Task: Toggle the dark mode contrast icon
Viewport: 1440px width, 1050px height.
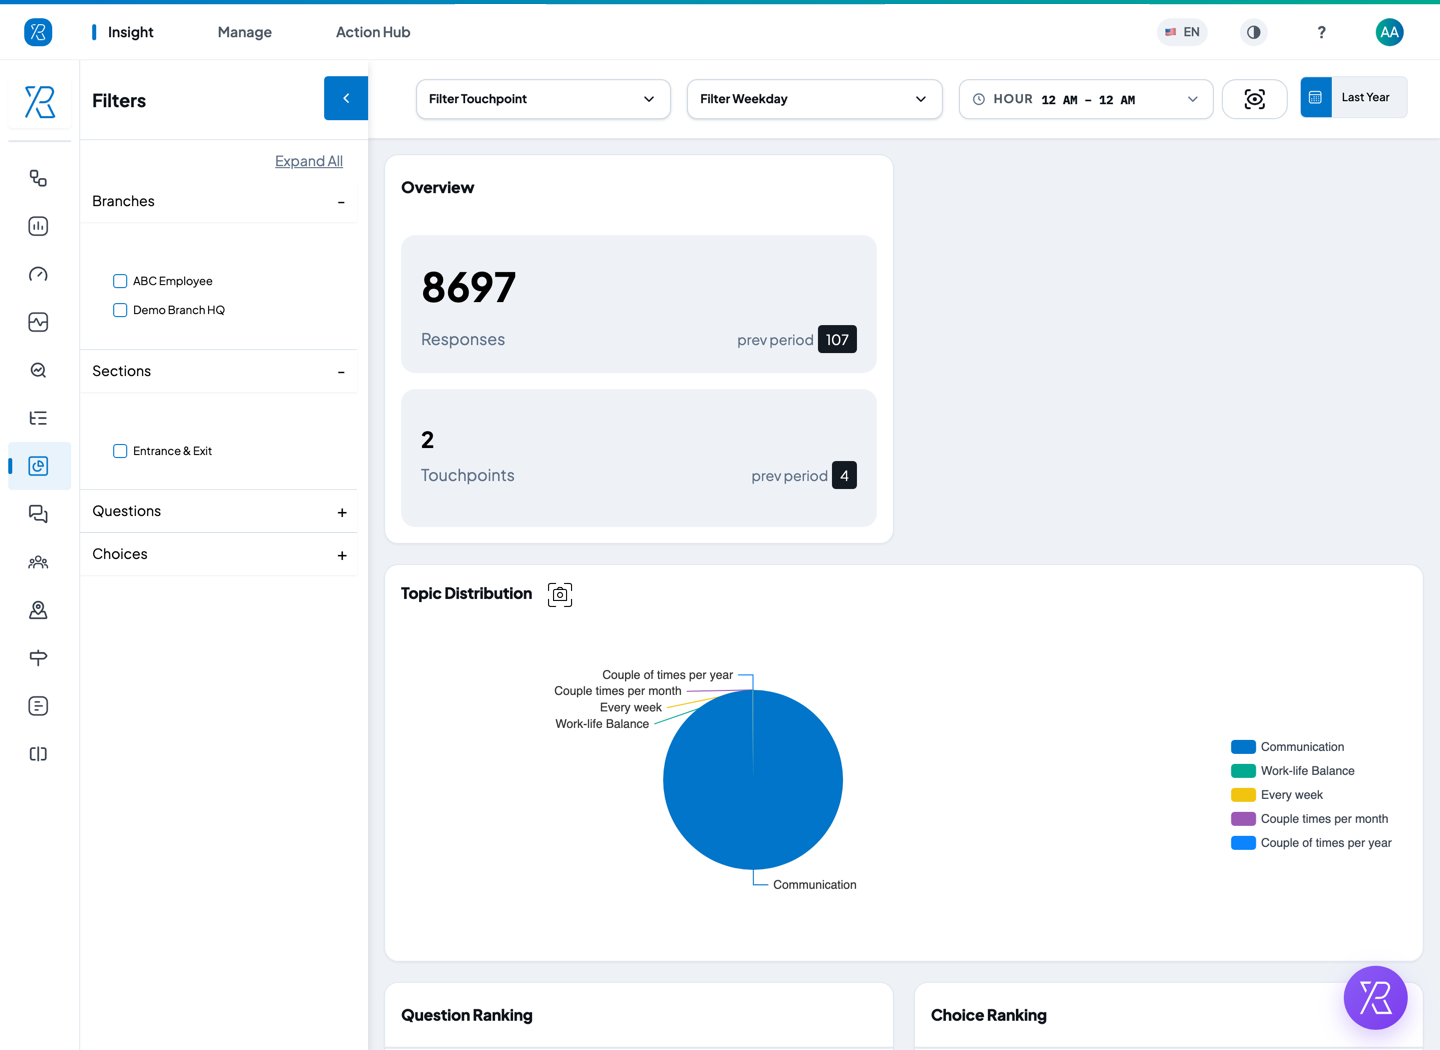Action: click(1253, 32)
